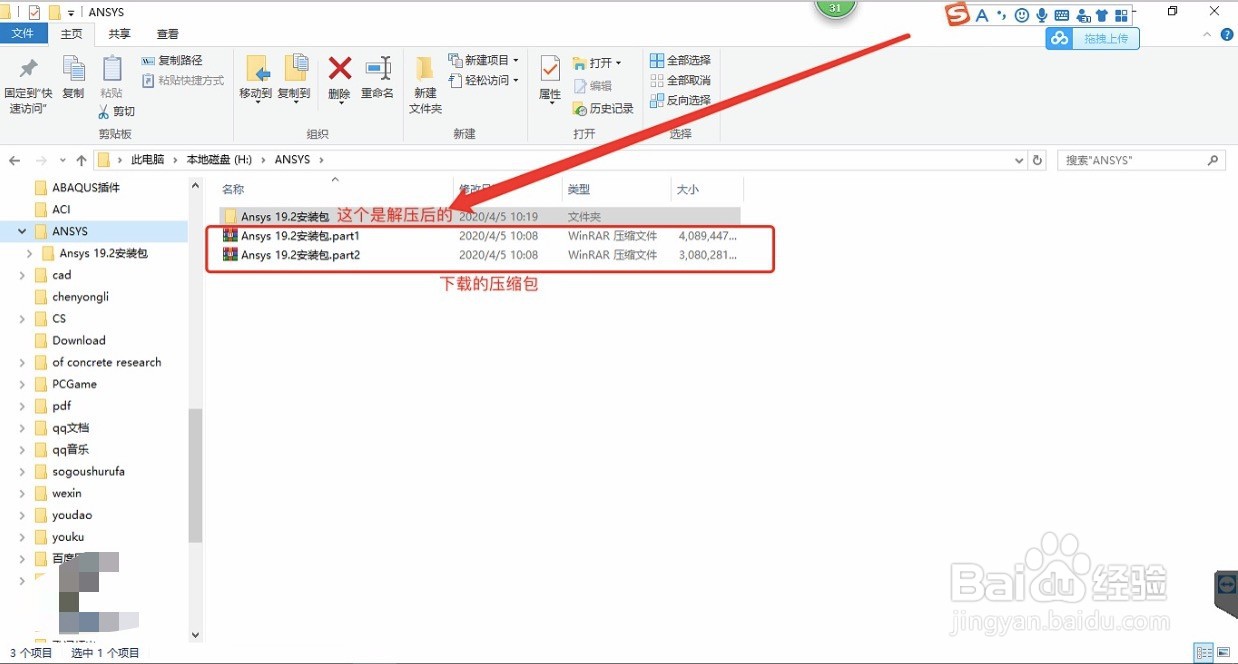Screen dimensions: 1238x664
Task: Open the 打开 (Open) dropdown
Action: tap(597, 63)
